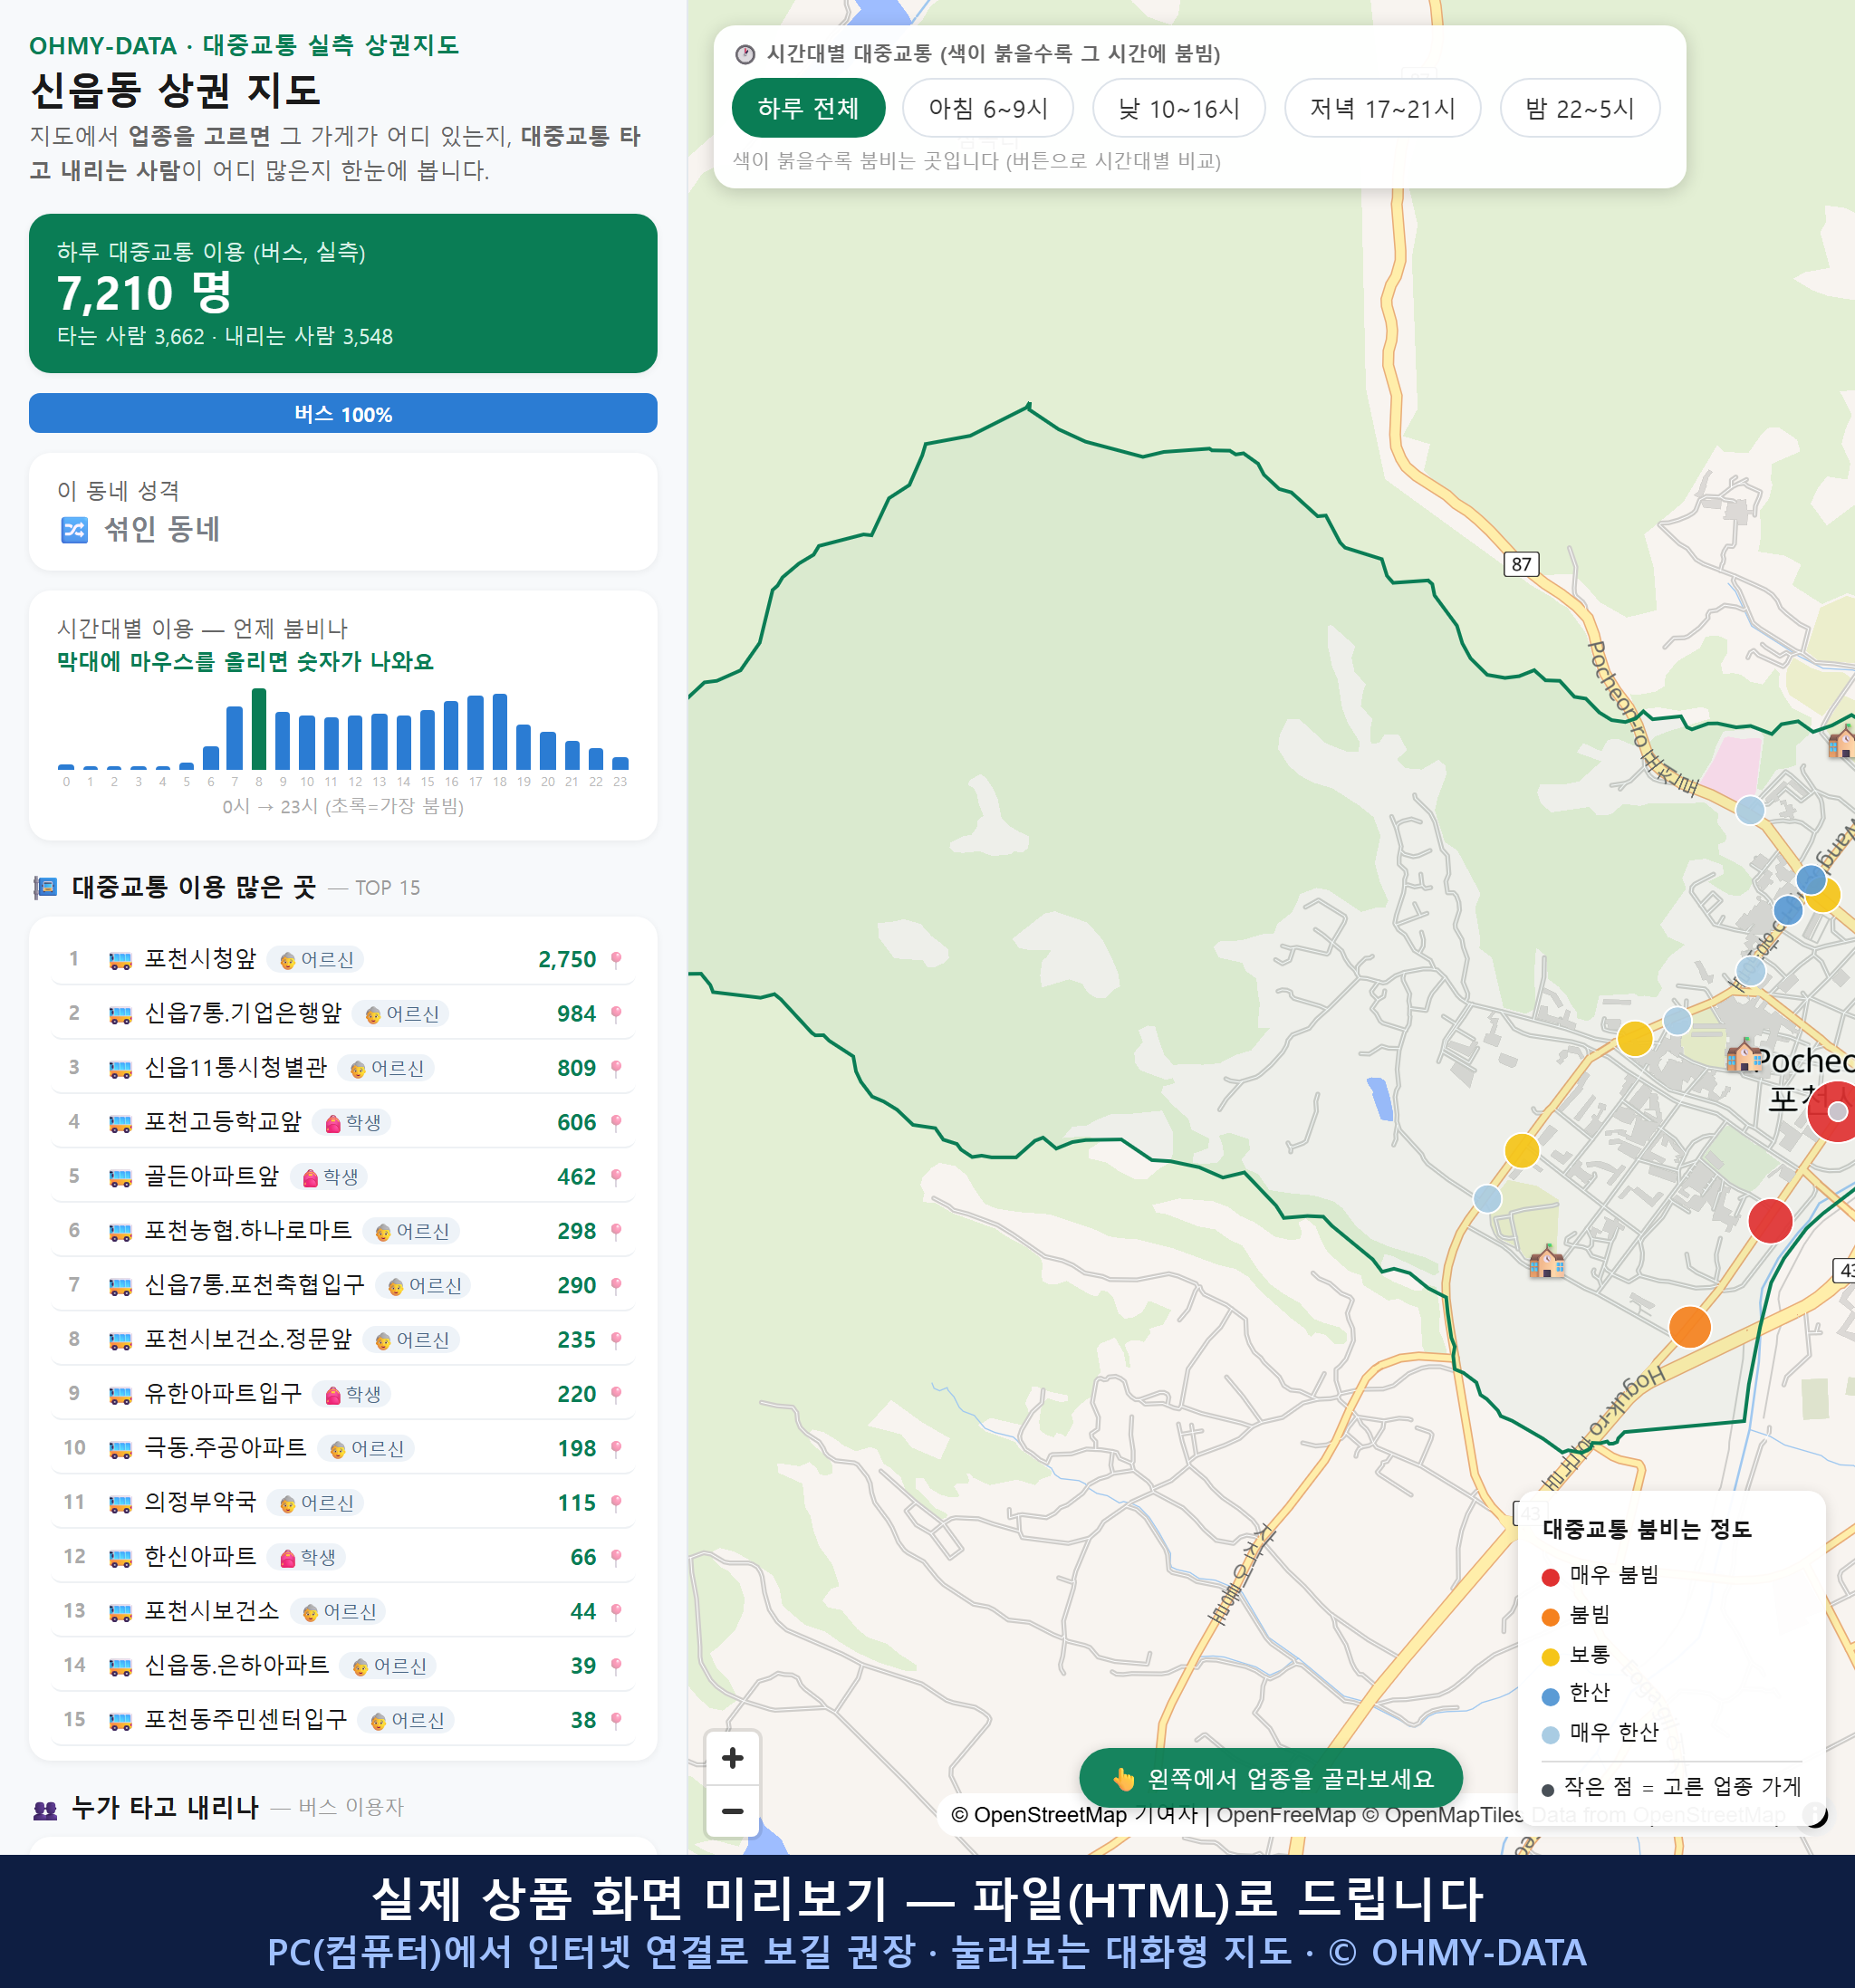
Task: Switch to 낮 10~16시 time filter
Action: (1179, 108)
